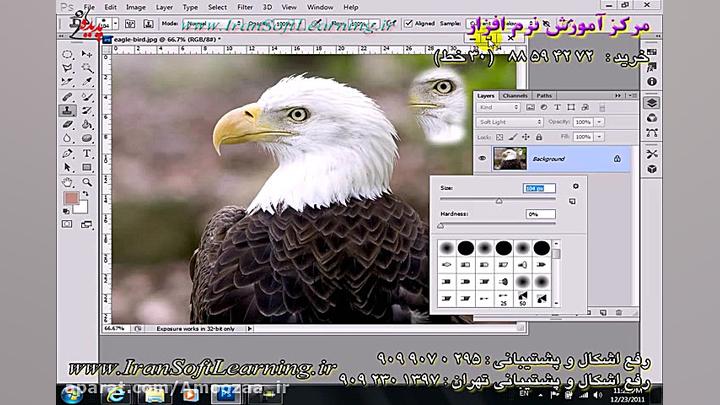Select the Blur tool
The width and height of the screenshot is (720, 405).
[68, 138]
